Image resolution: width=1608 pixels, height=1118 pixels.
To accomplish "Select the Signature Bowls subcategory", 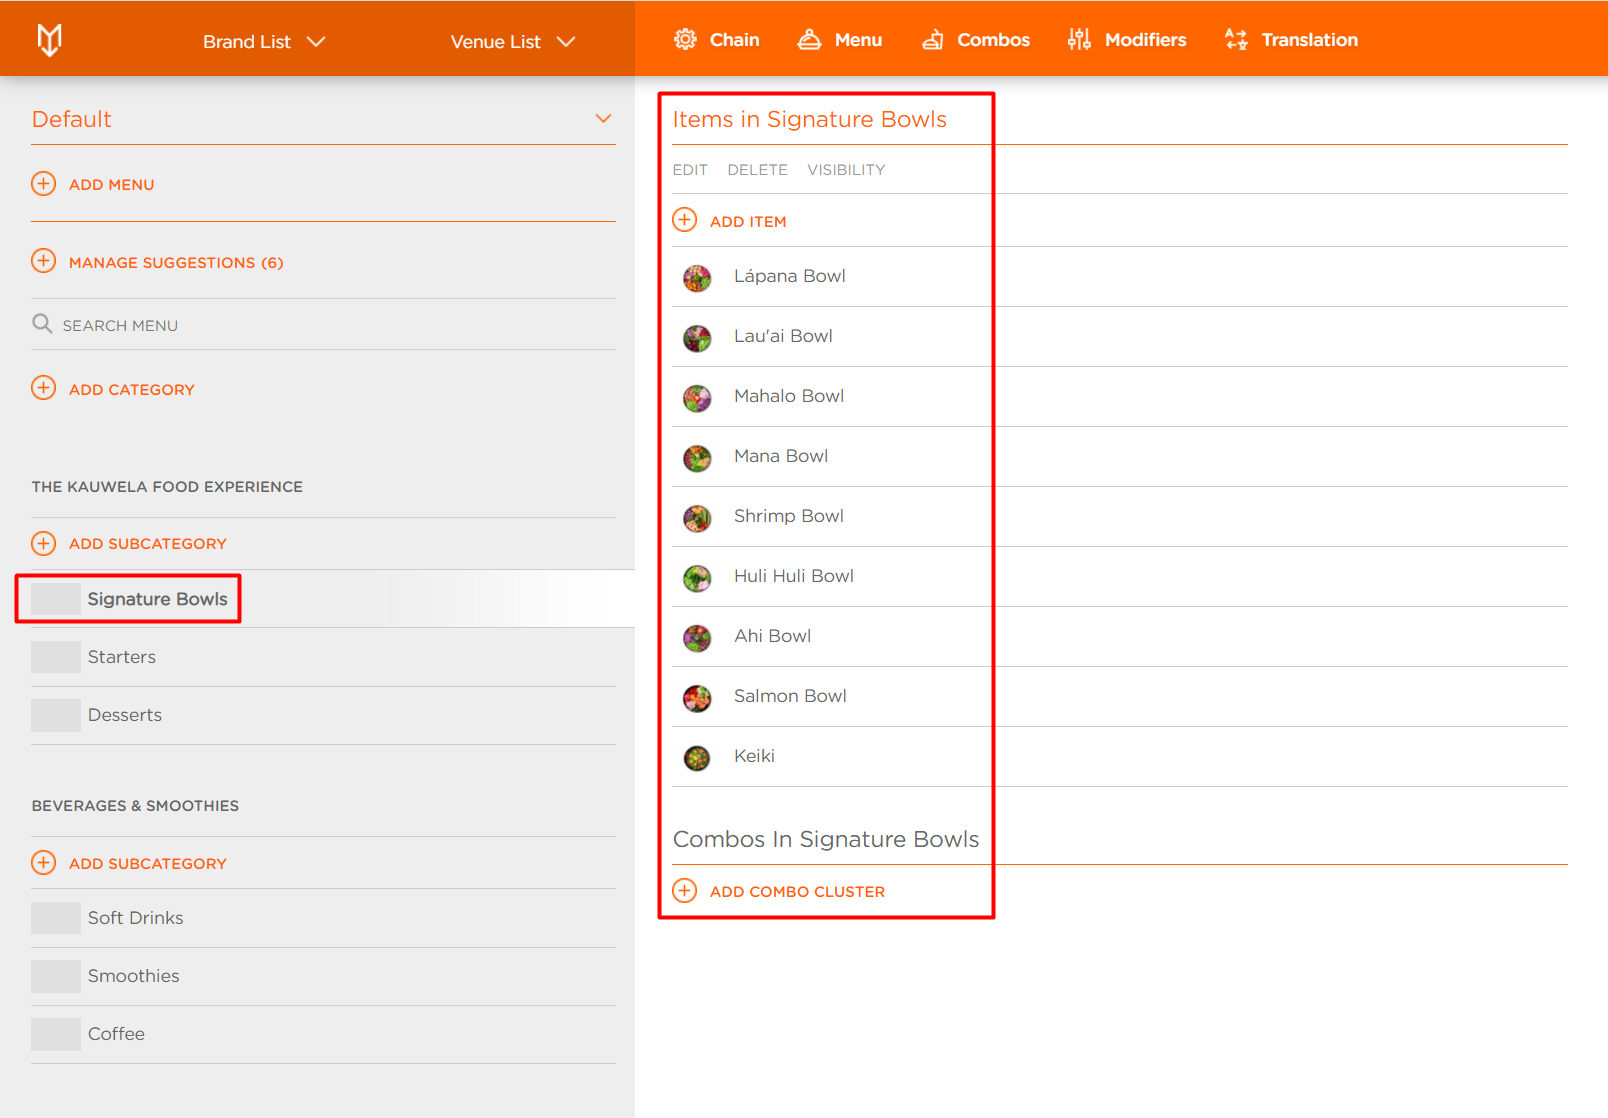I will 157,599.
